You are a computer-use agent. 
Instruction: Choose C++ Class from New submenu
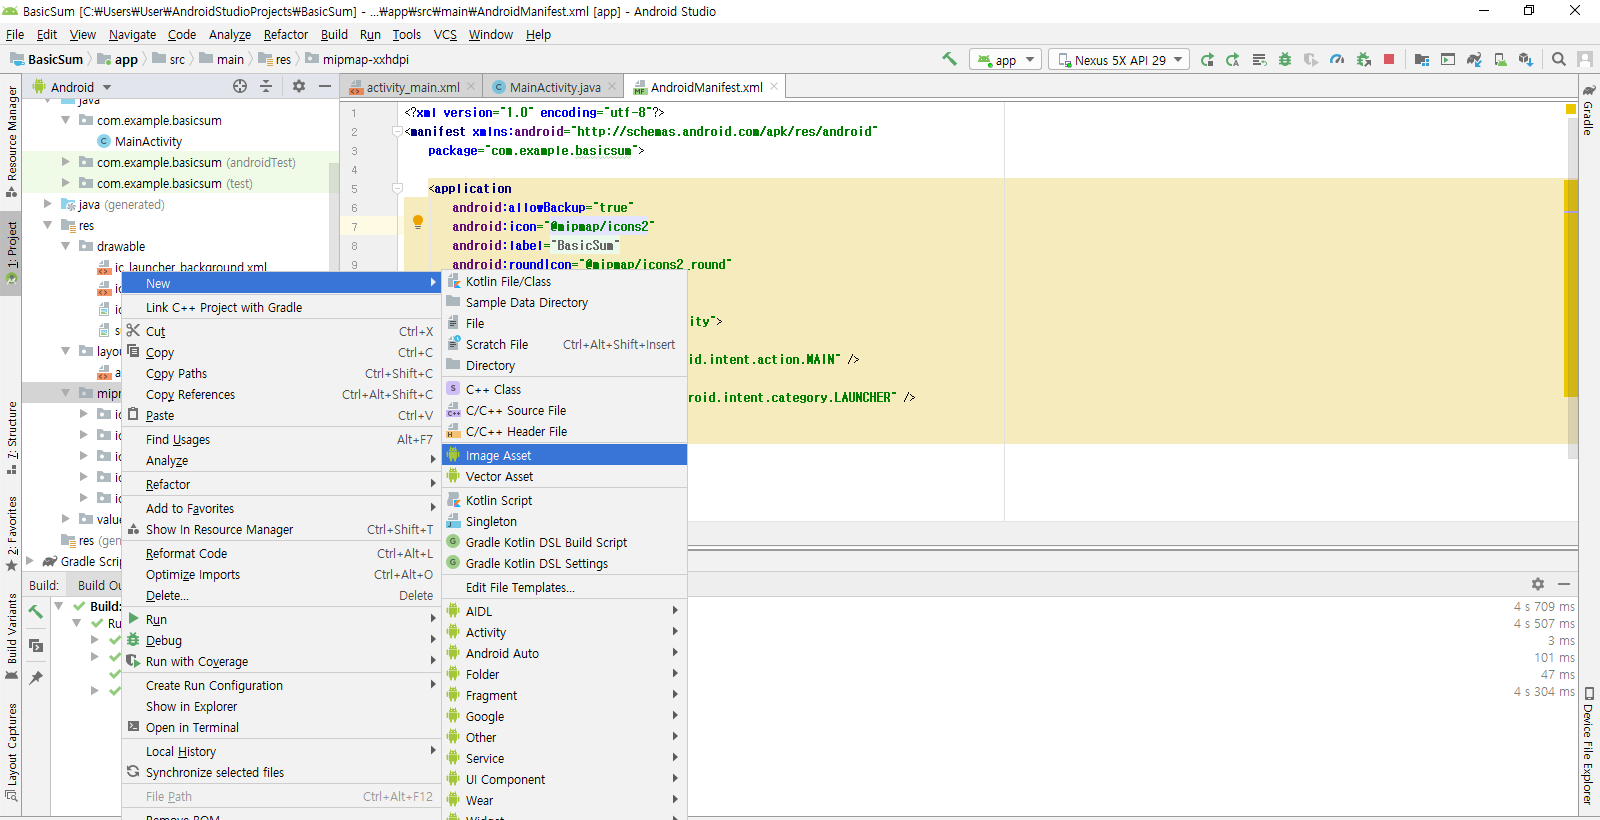[564, 389]
